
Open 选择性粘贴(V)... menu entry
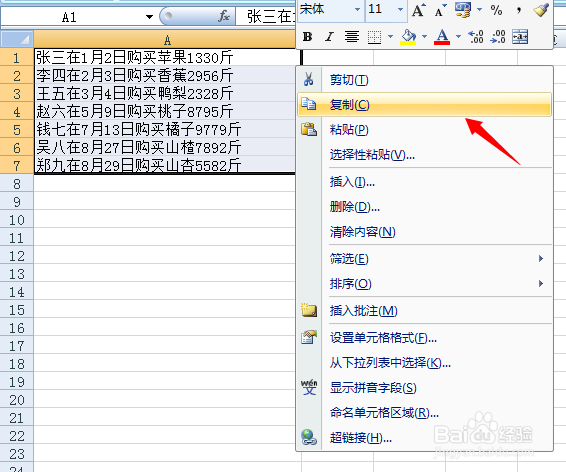[x=424, y=154]
